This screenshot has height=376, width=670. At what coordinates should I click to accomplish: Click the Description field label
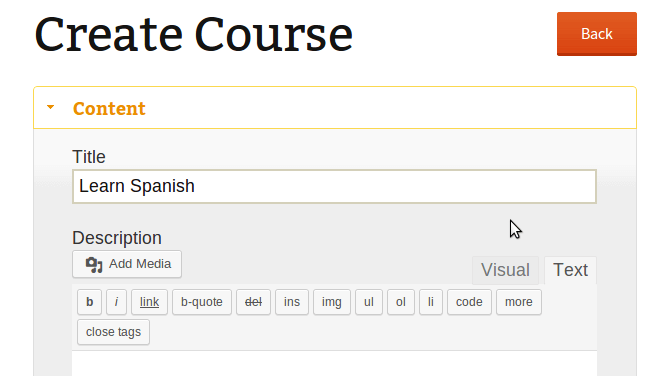click(117, 238)
